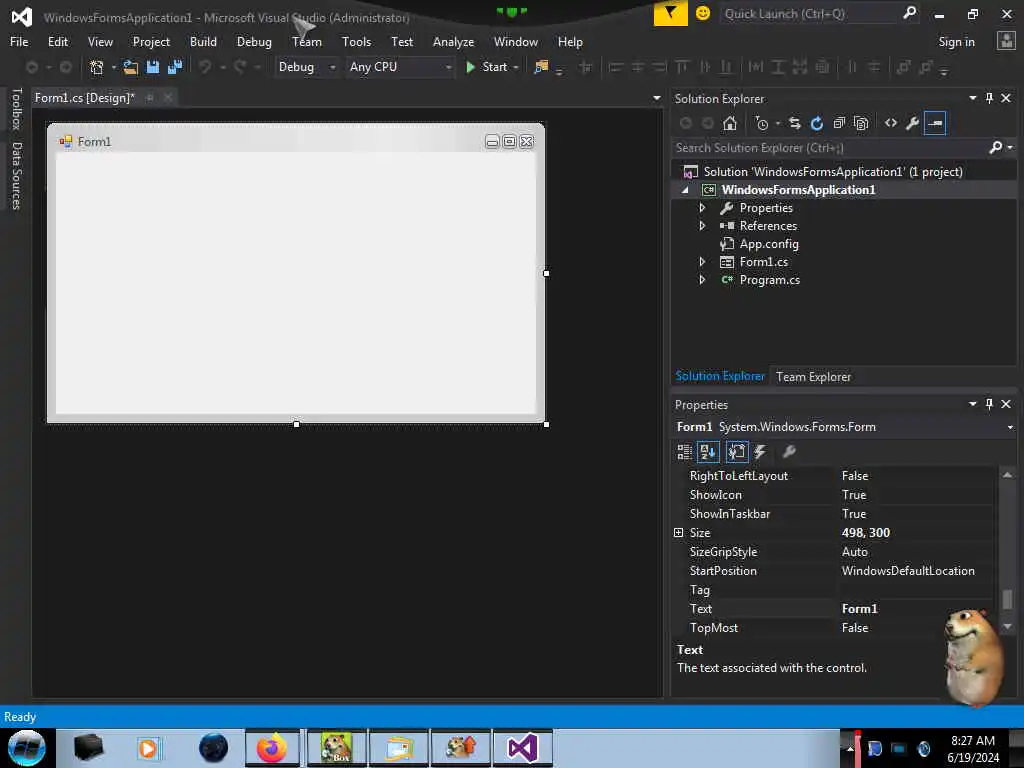
Task: Expand the Form1.cs node
Action: tap(702, 262)
